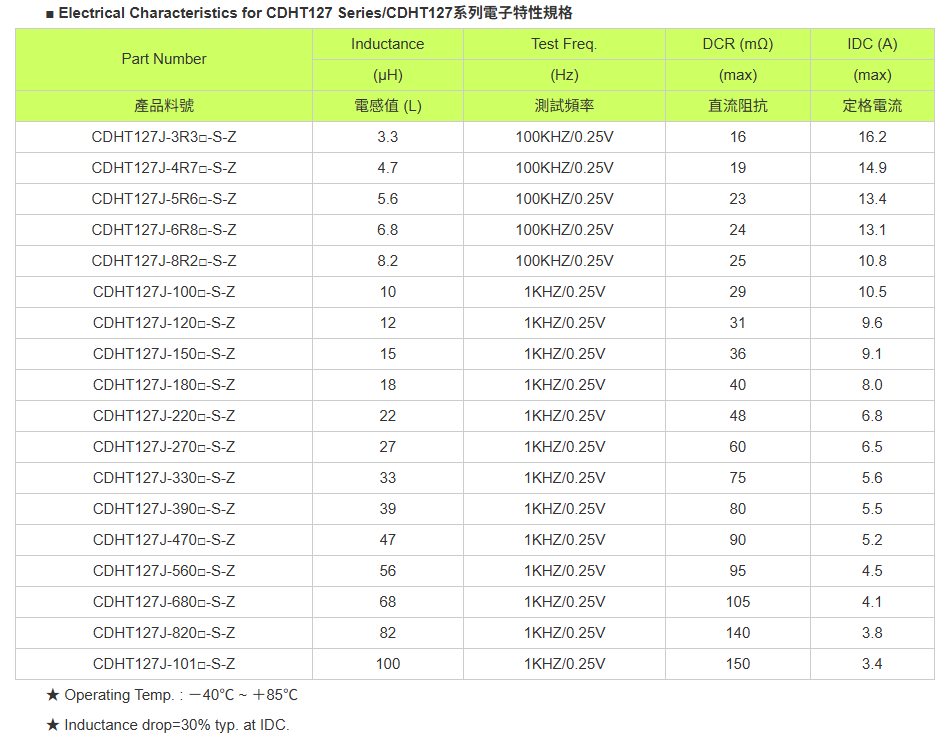Screen dimensions: 952x741
Task: Select part number CDHT127J-3R3□-S-Z
Action: click(164, 137)
